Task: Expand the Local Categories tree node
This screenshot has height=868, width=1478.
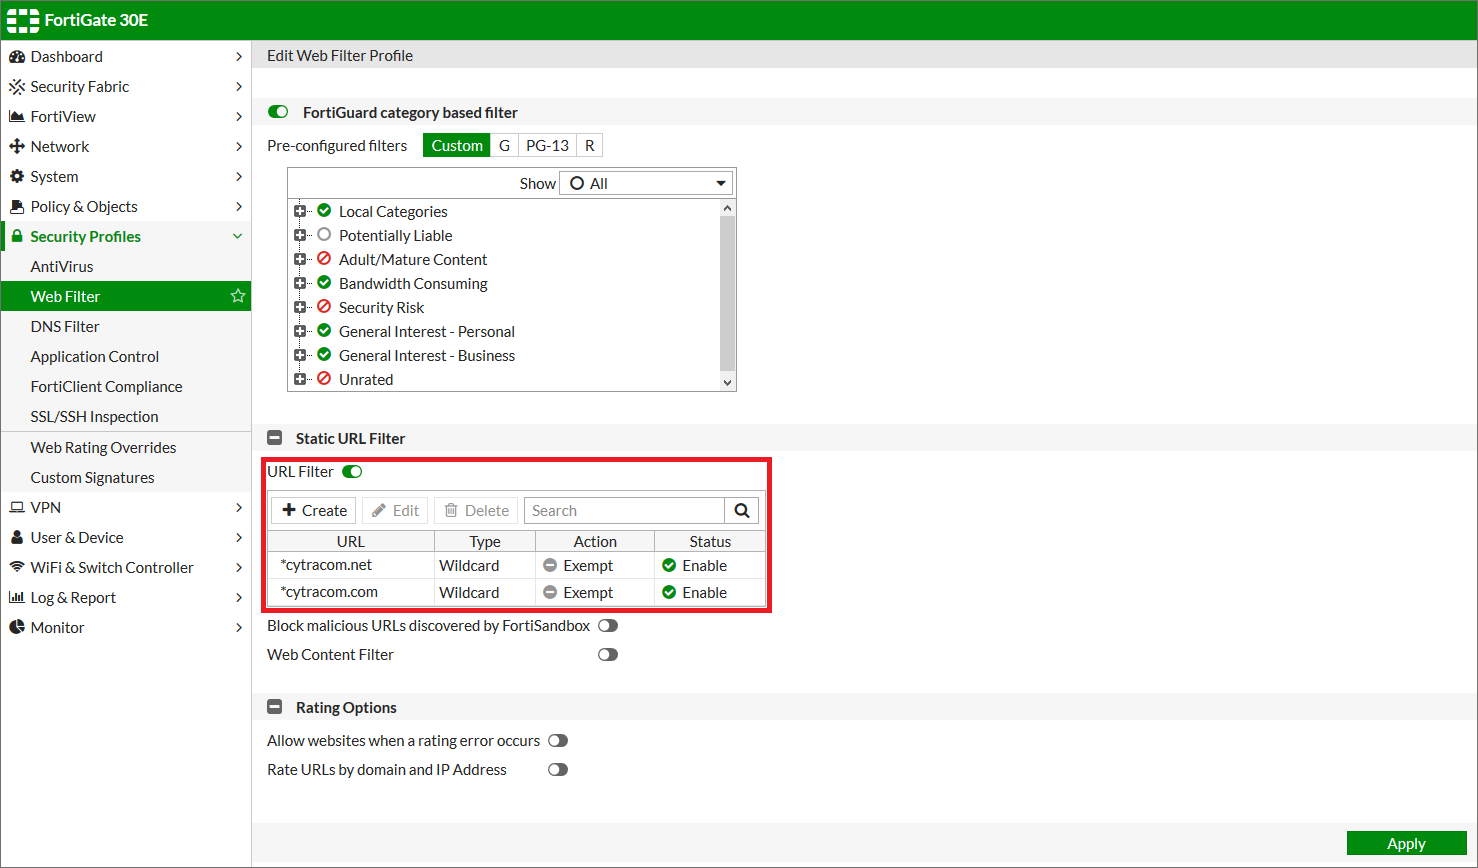Action: click(x=299, y=211)
